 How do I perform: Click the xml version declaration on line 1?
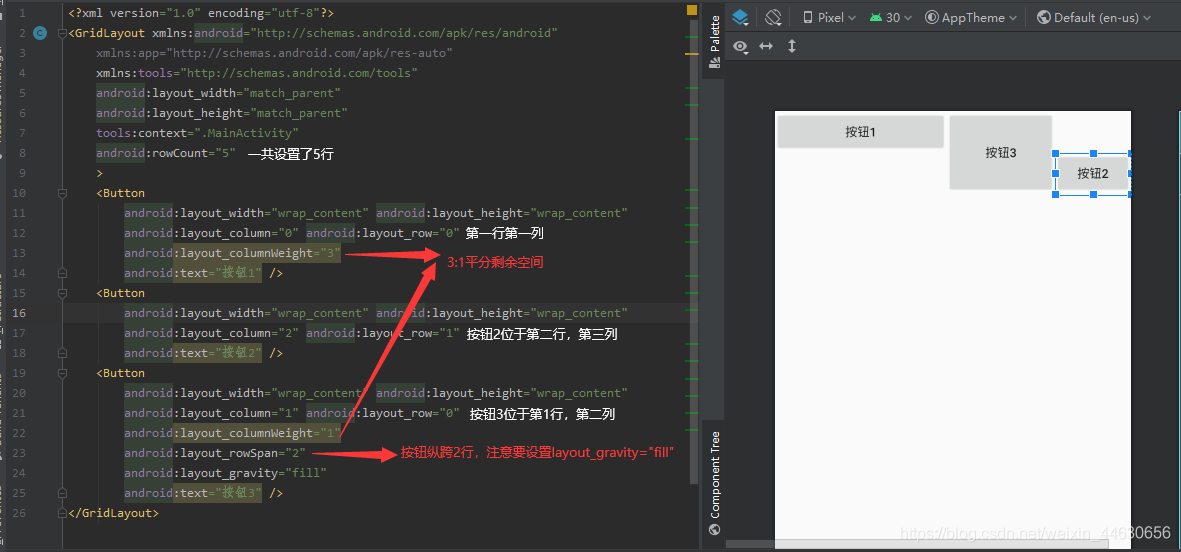coord(201,13)
